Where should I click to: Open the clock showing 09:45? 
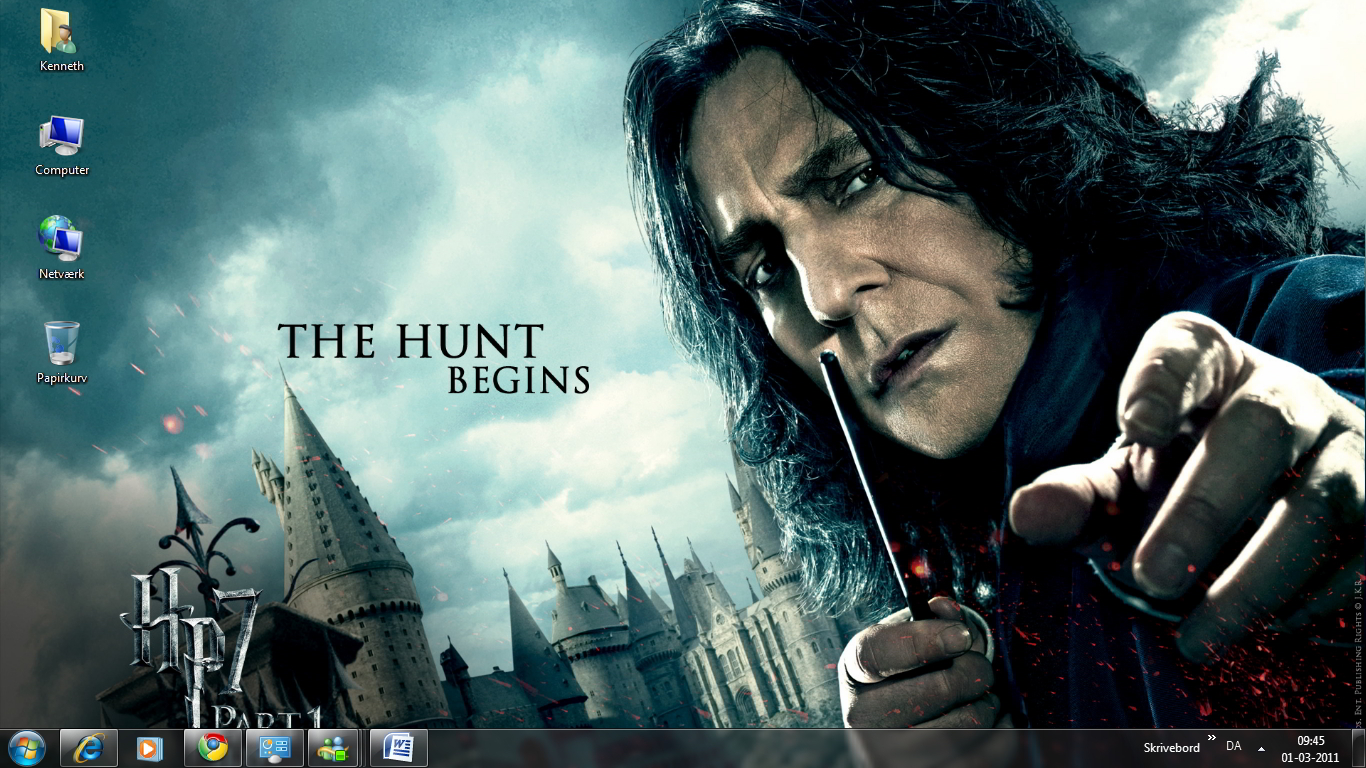(x=1310, y=748)
